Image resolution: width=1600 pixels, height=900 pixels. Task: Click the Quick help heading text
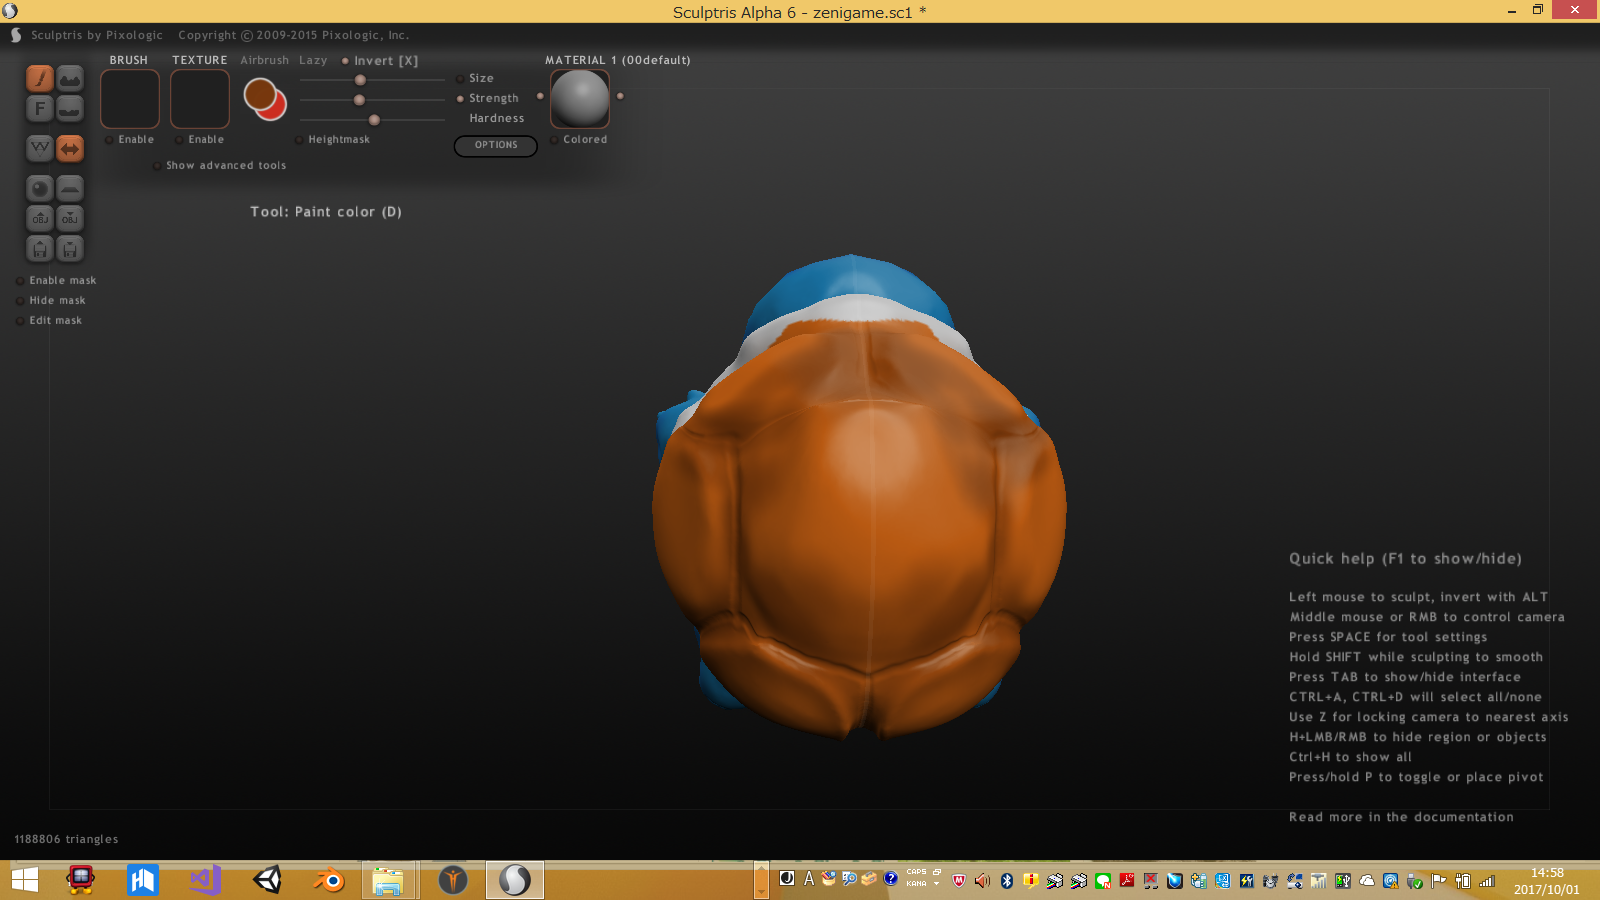[x=1405, y=559]
